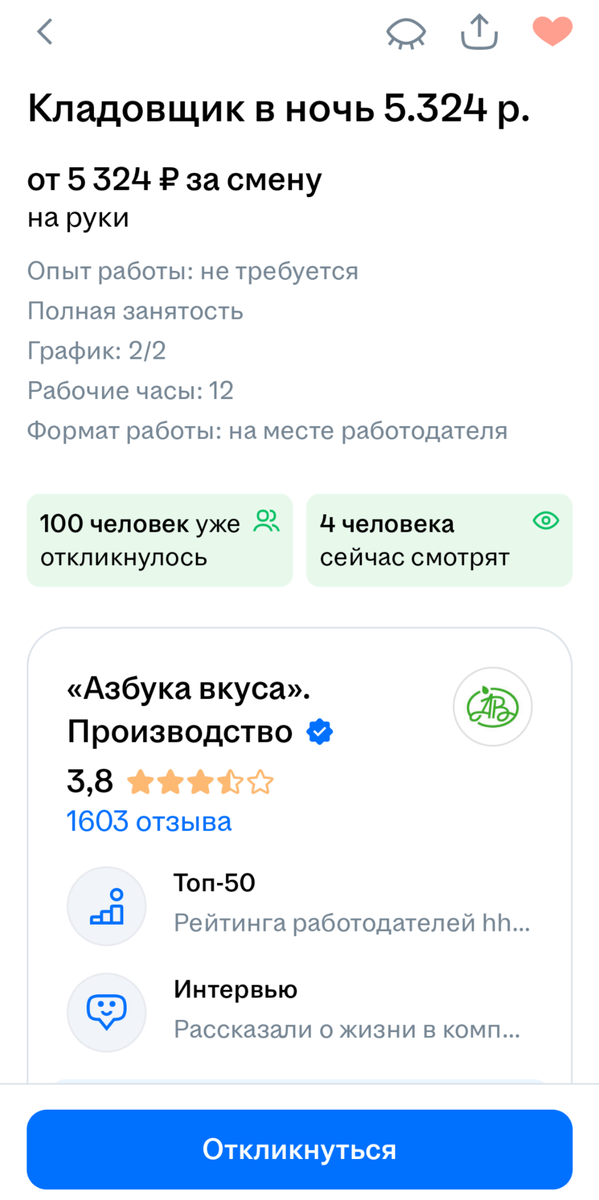The height and width of the screenshot is (1200, 599).
Task: Toggle the heart to favorite the vacancy
Action: (x=553, y=31)
